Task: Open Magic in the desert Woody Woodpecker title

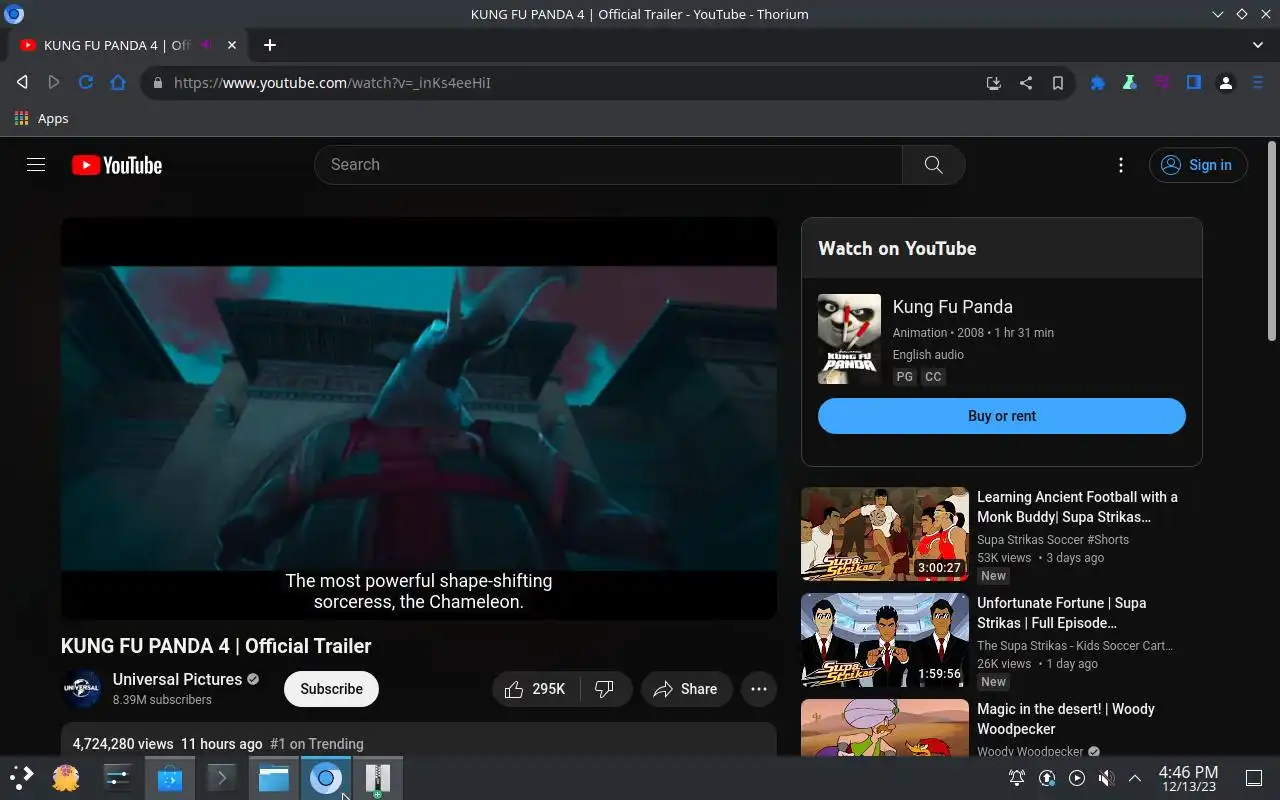Action: pyautogui.click(x=1065, y=719)
